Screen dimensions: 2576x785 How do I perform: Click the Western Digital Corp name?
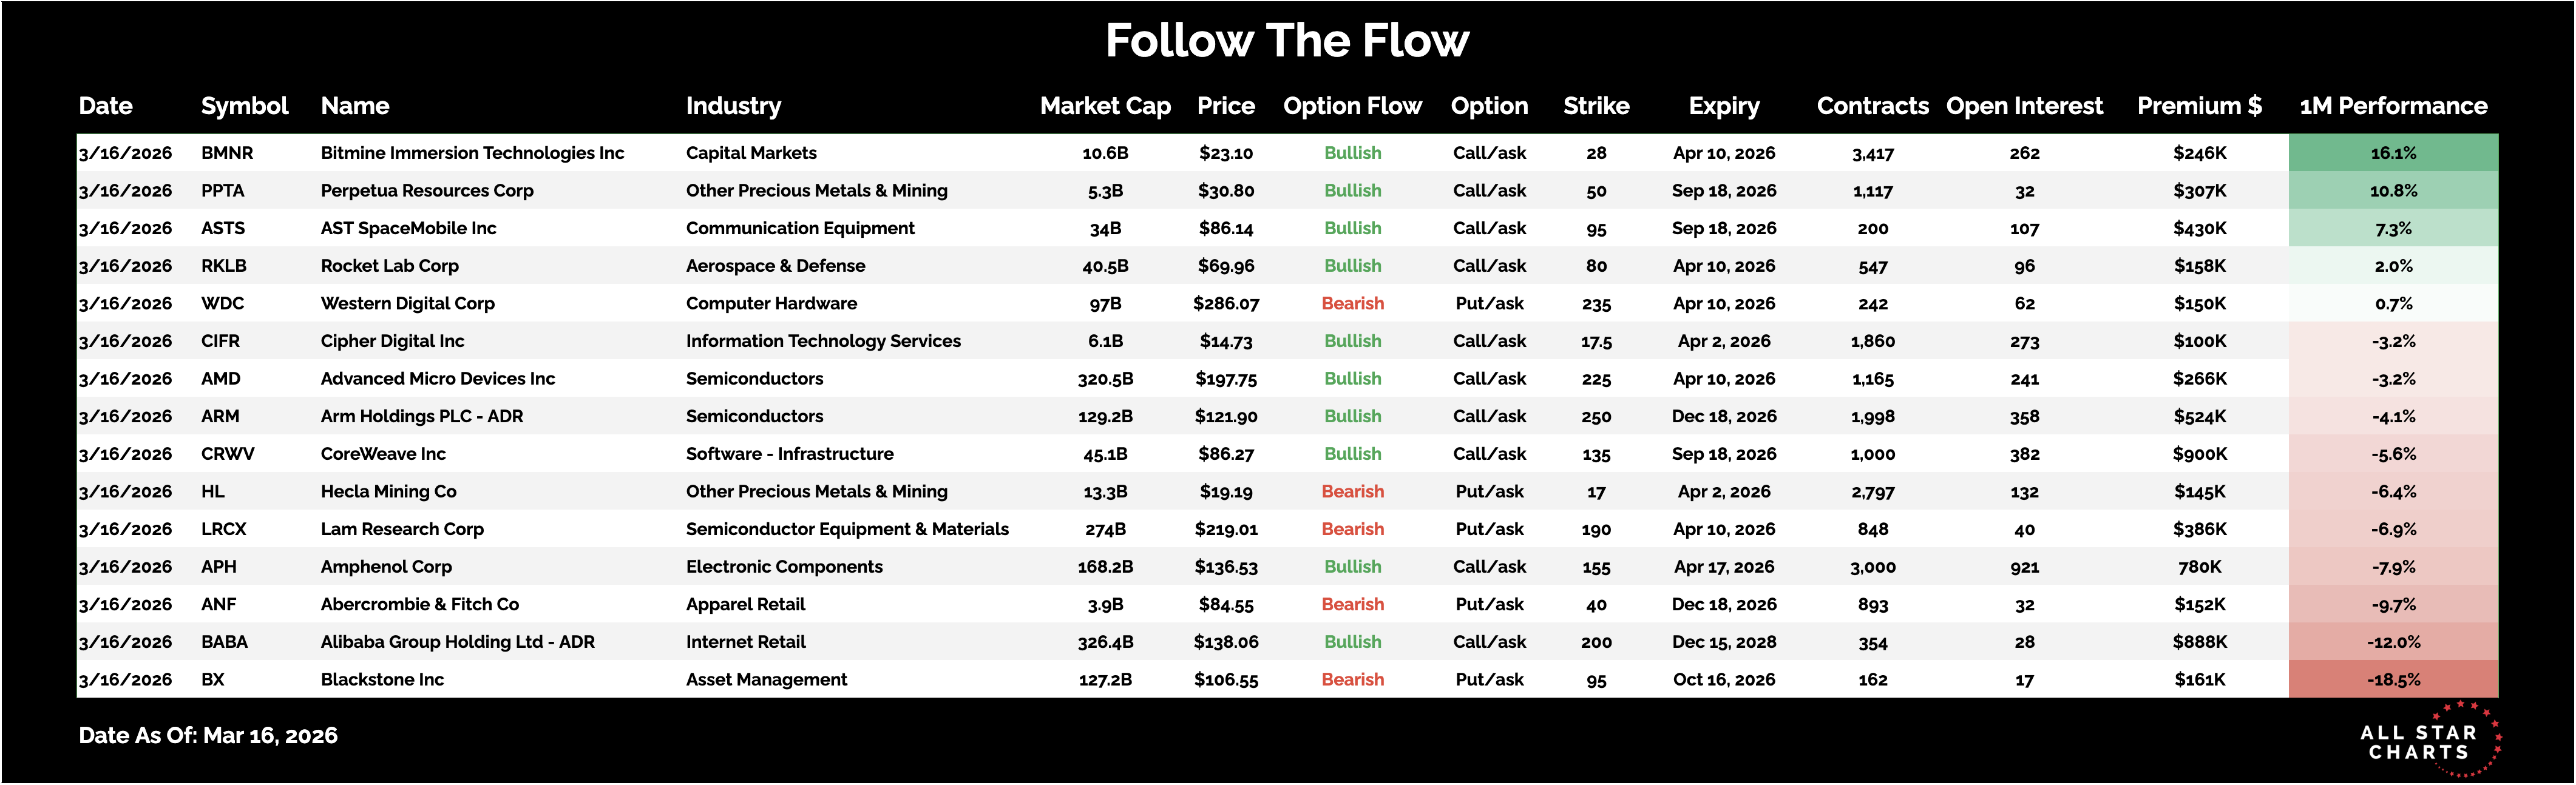(407, 303)
